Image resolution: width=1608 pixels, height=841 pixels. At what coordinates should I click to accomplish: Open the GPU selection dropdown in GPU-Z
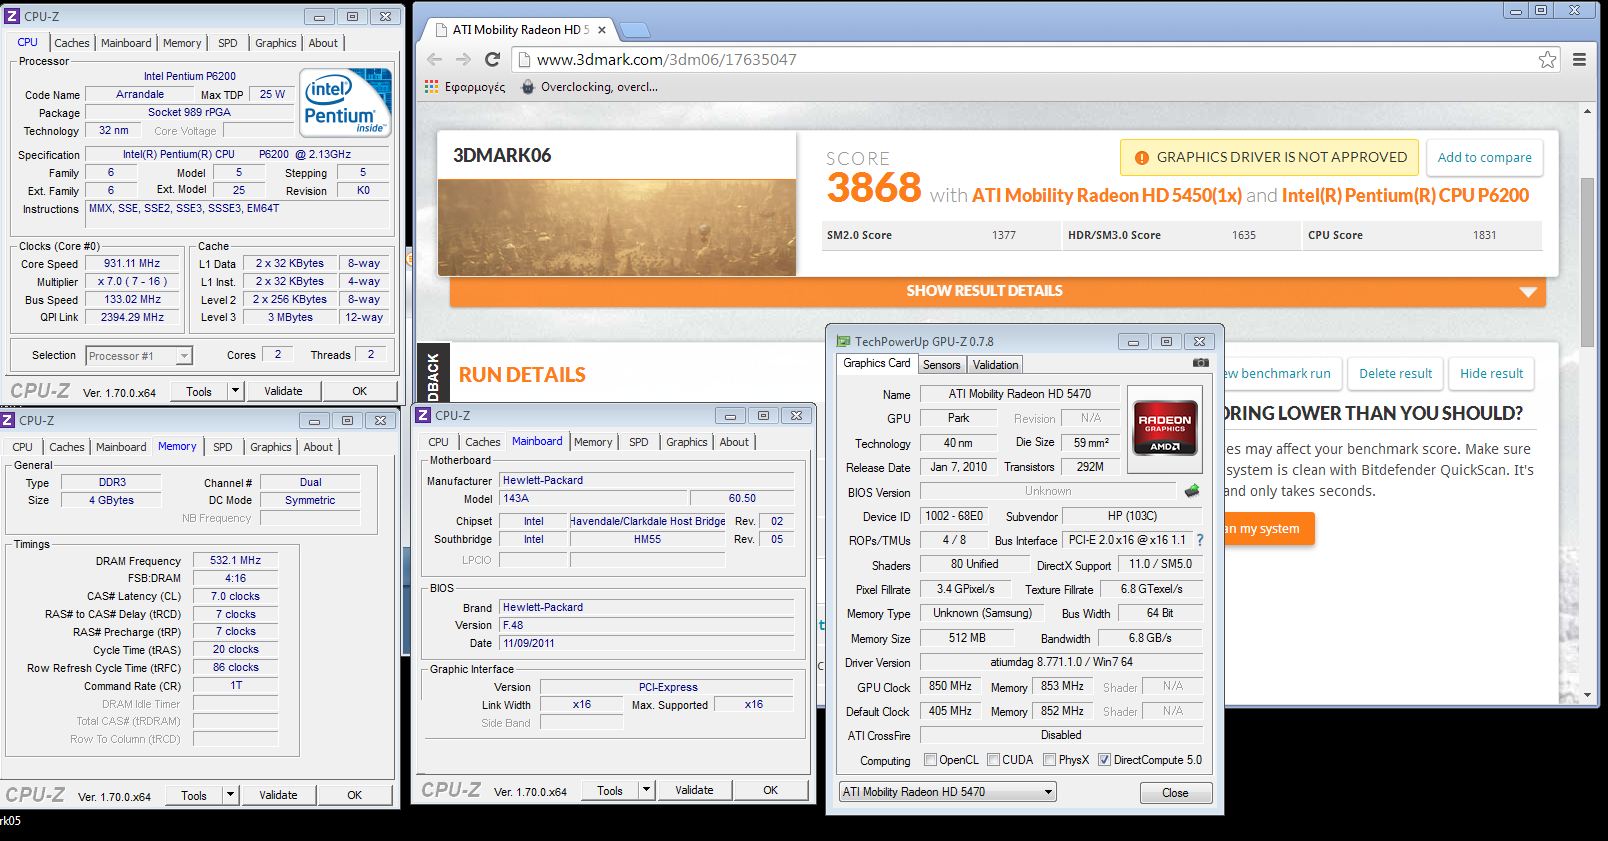point(947,792)
